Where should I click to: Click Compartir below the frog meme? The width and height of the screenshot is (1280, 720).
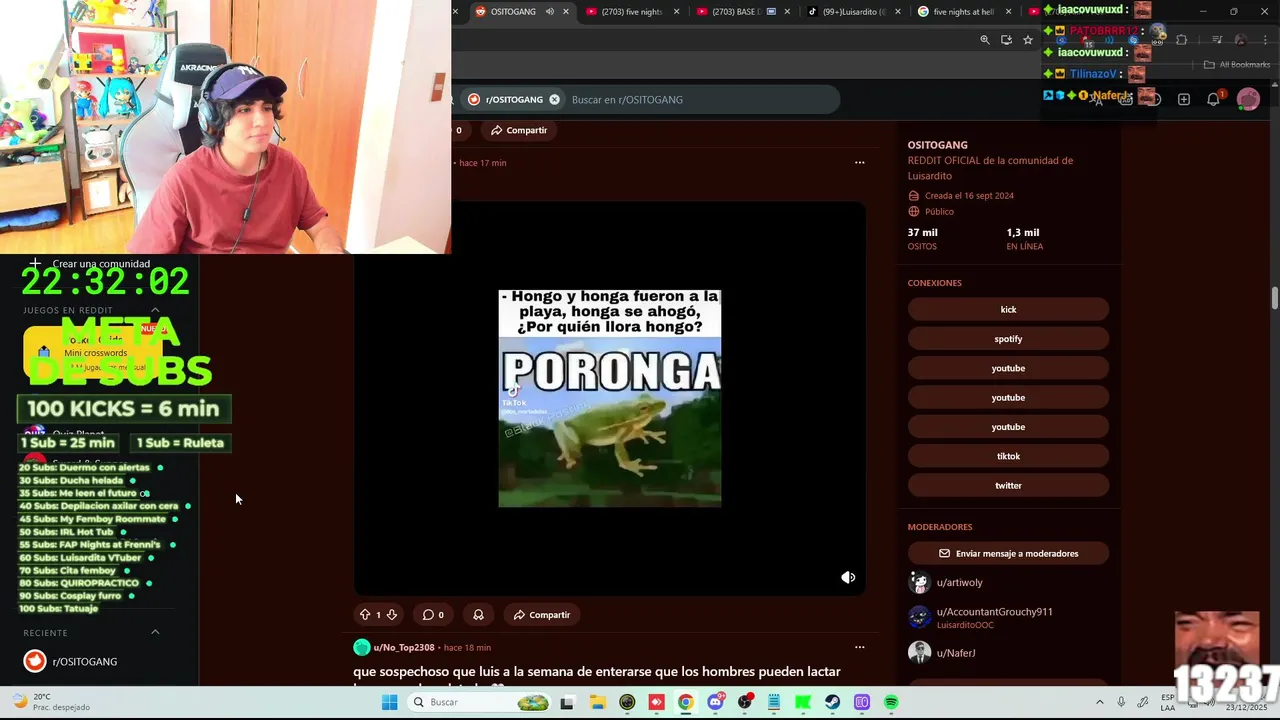tap(541, 615)
